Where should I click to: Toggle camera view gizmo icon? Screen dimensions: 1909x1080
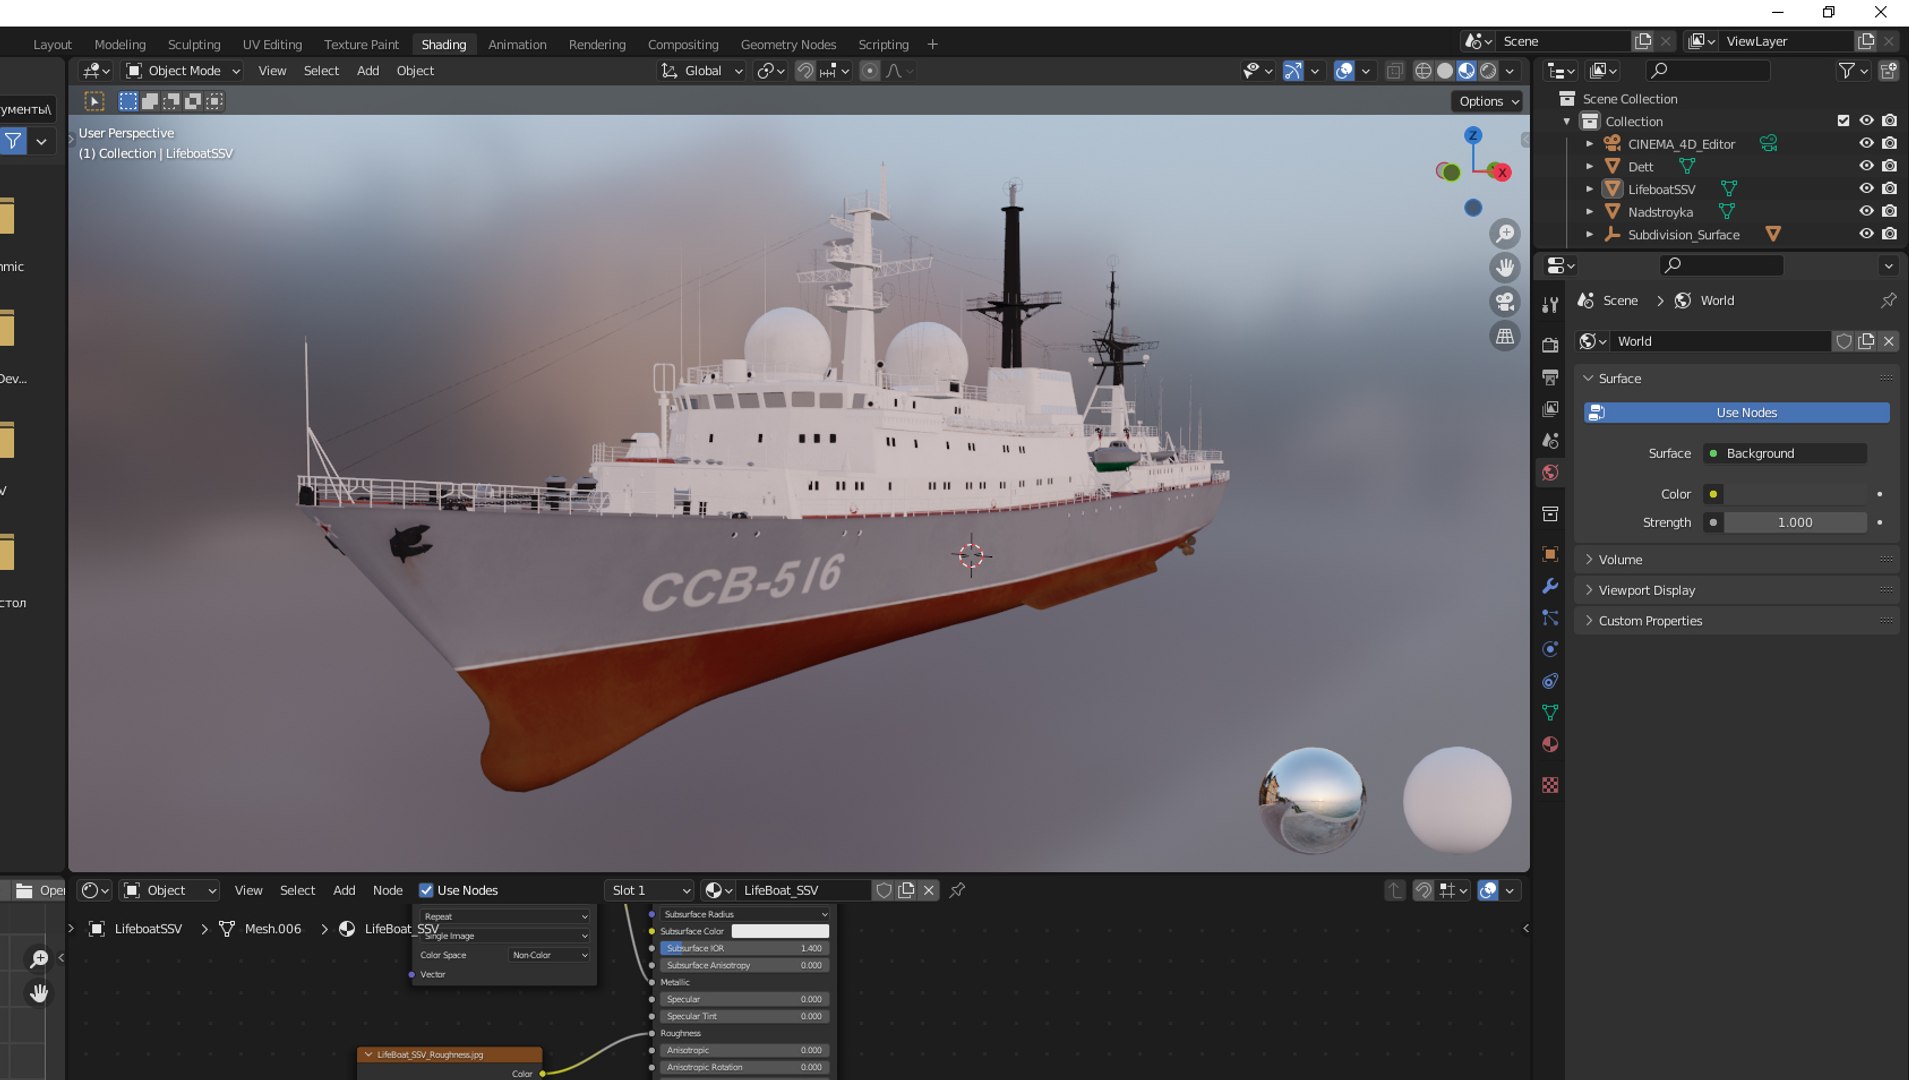[x=1504, y=302]
